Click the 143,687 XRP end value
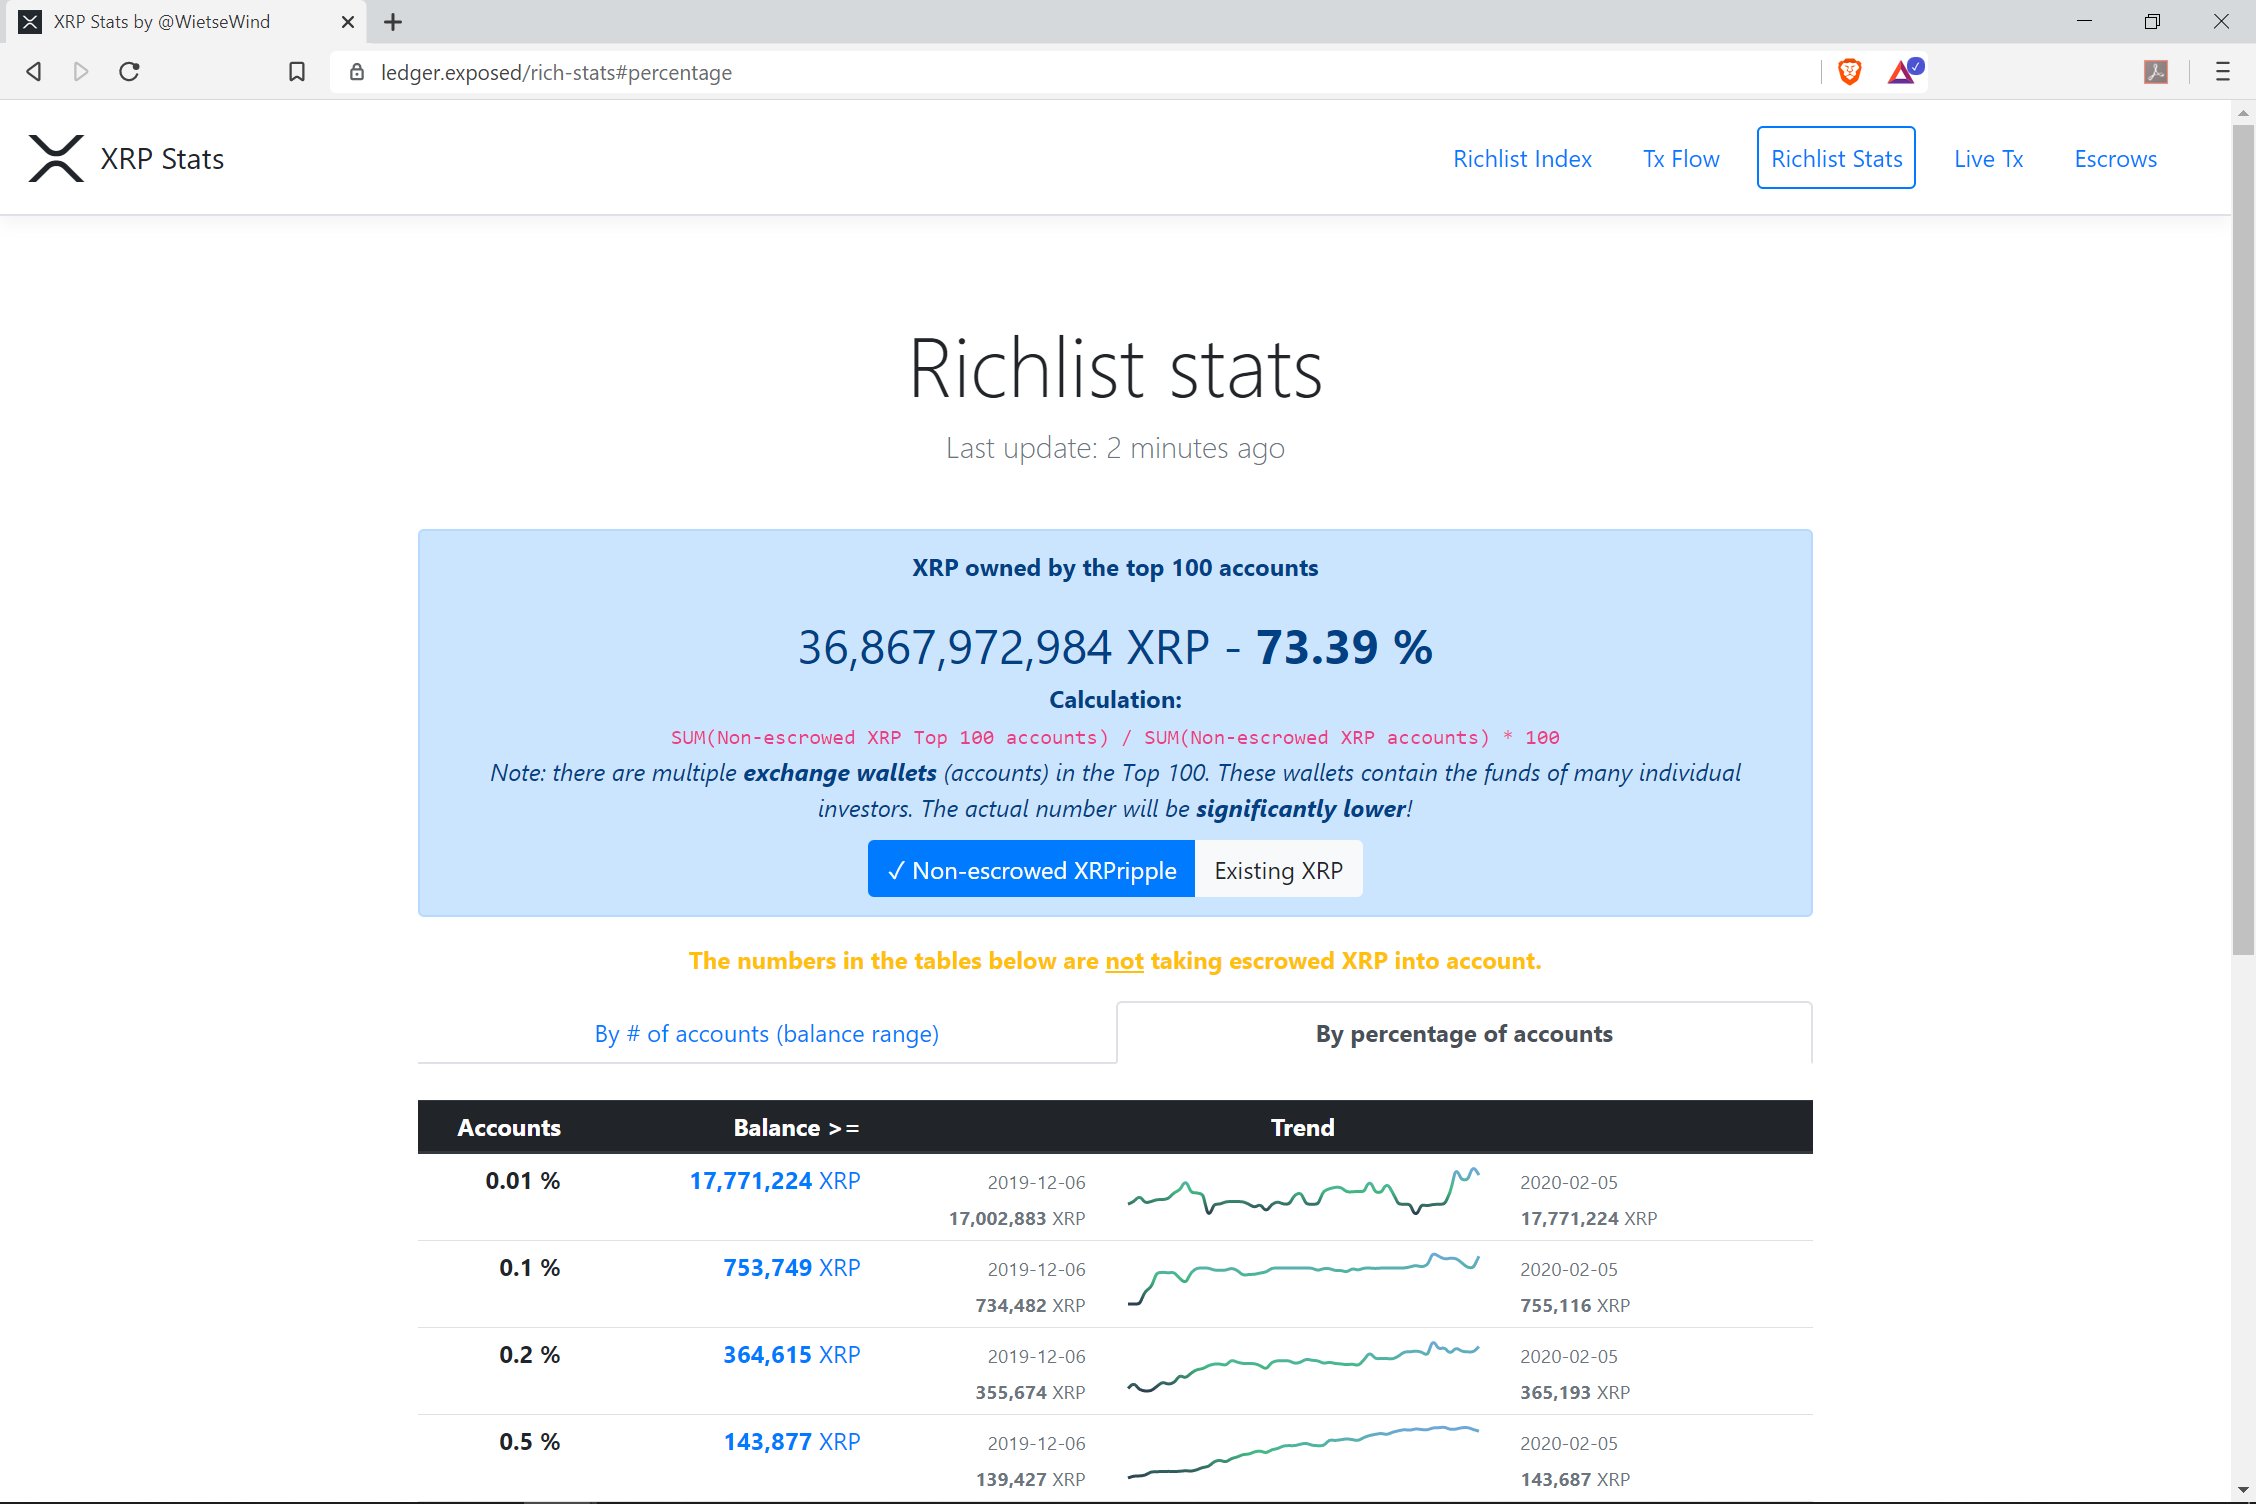This screenshot has height=1504, width=2256. (x=1575, y=1479)
